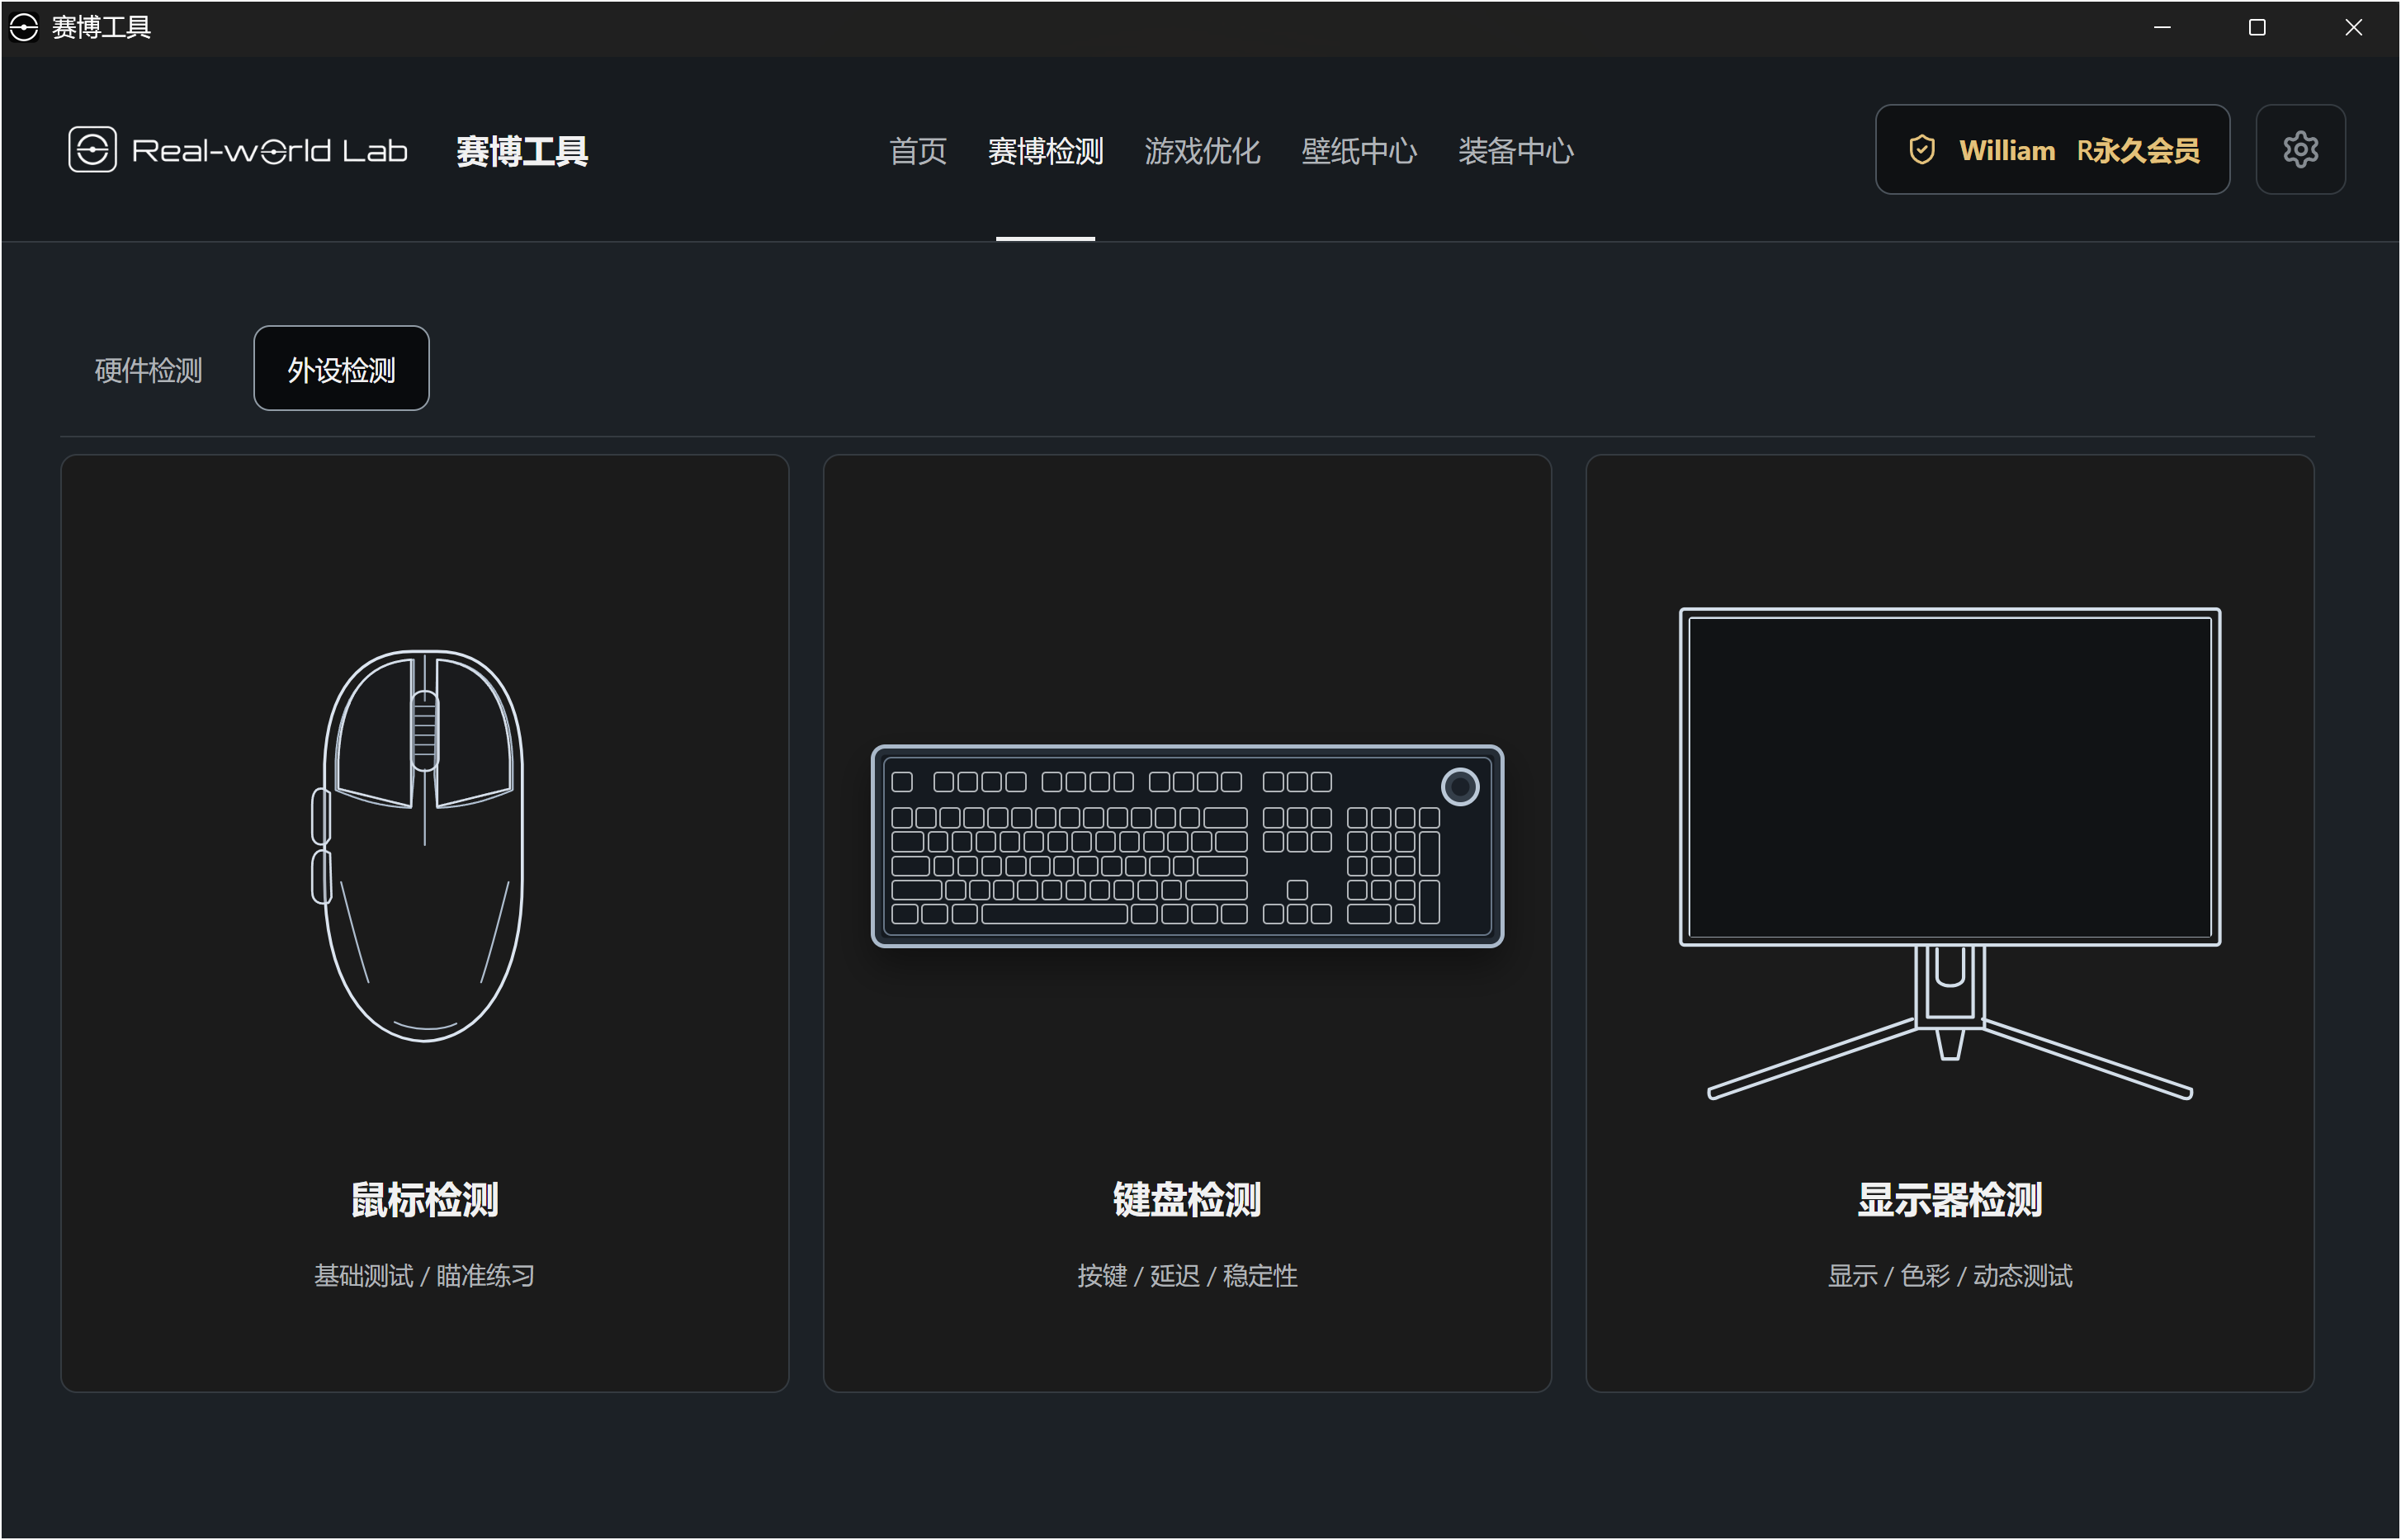2401x1540 pixels.
Task: Click the 显示器检测 title
Action: (1949, 1199)
